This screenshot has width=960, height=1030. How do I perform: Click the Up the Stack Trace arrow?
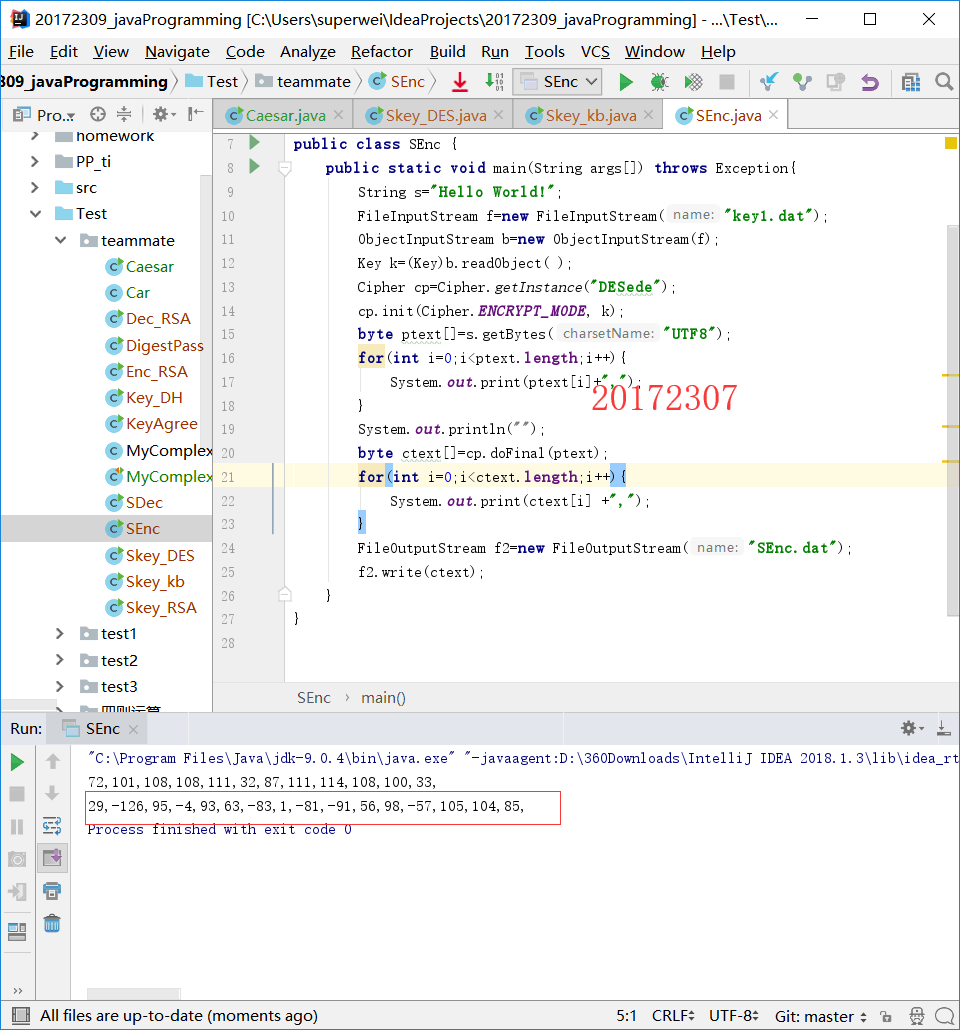pos(53,761)
